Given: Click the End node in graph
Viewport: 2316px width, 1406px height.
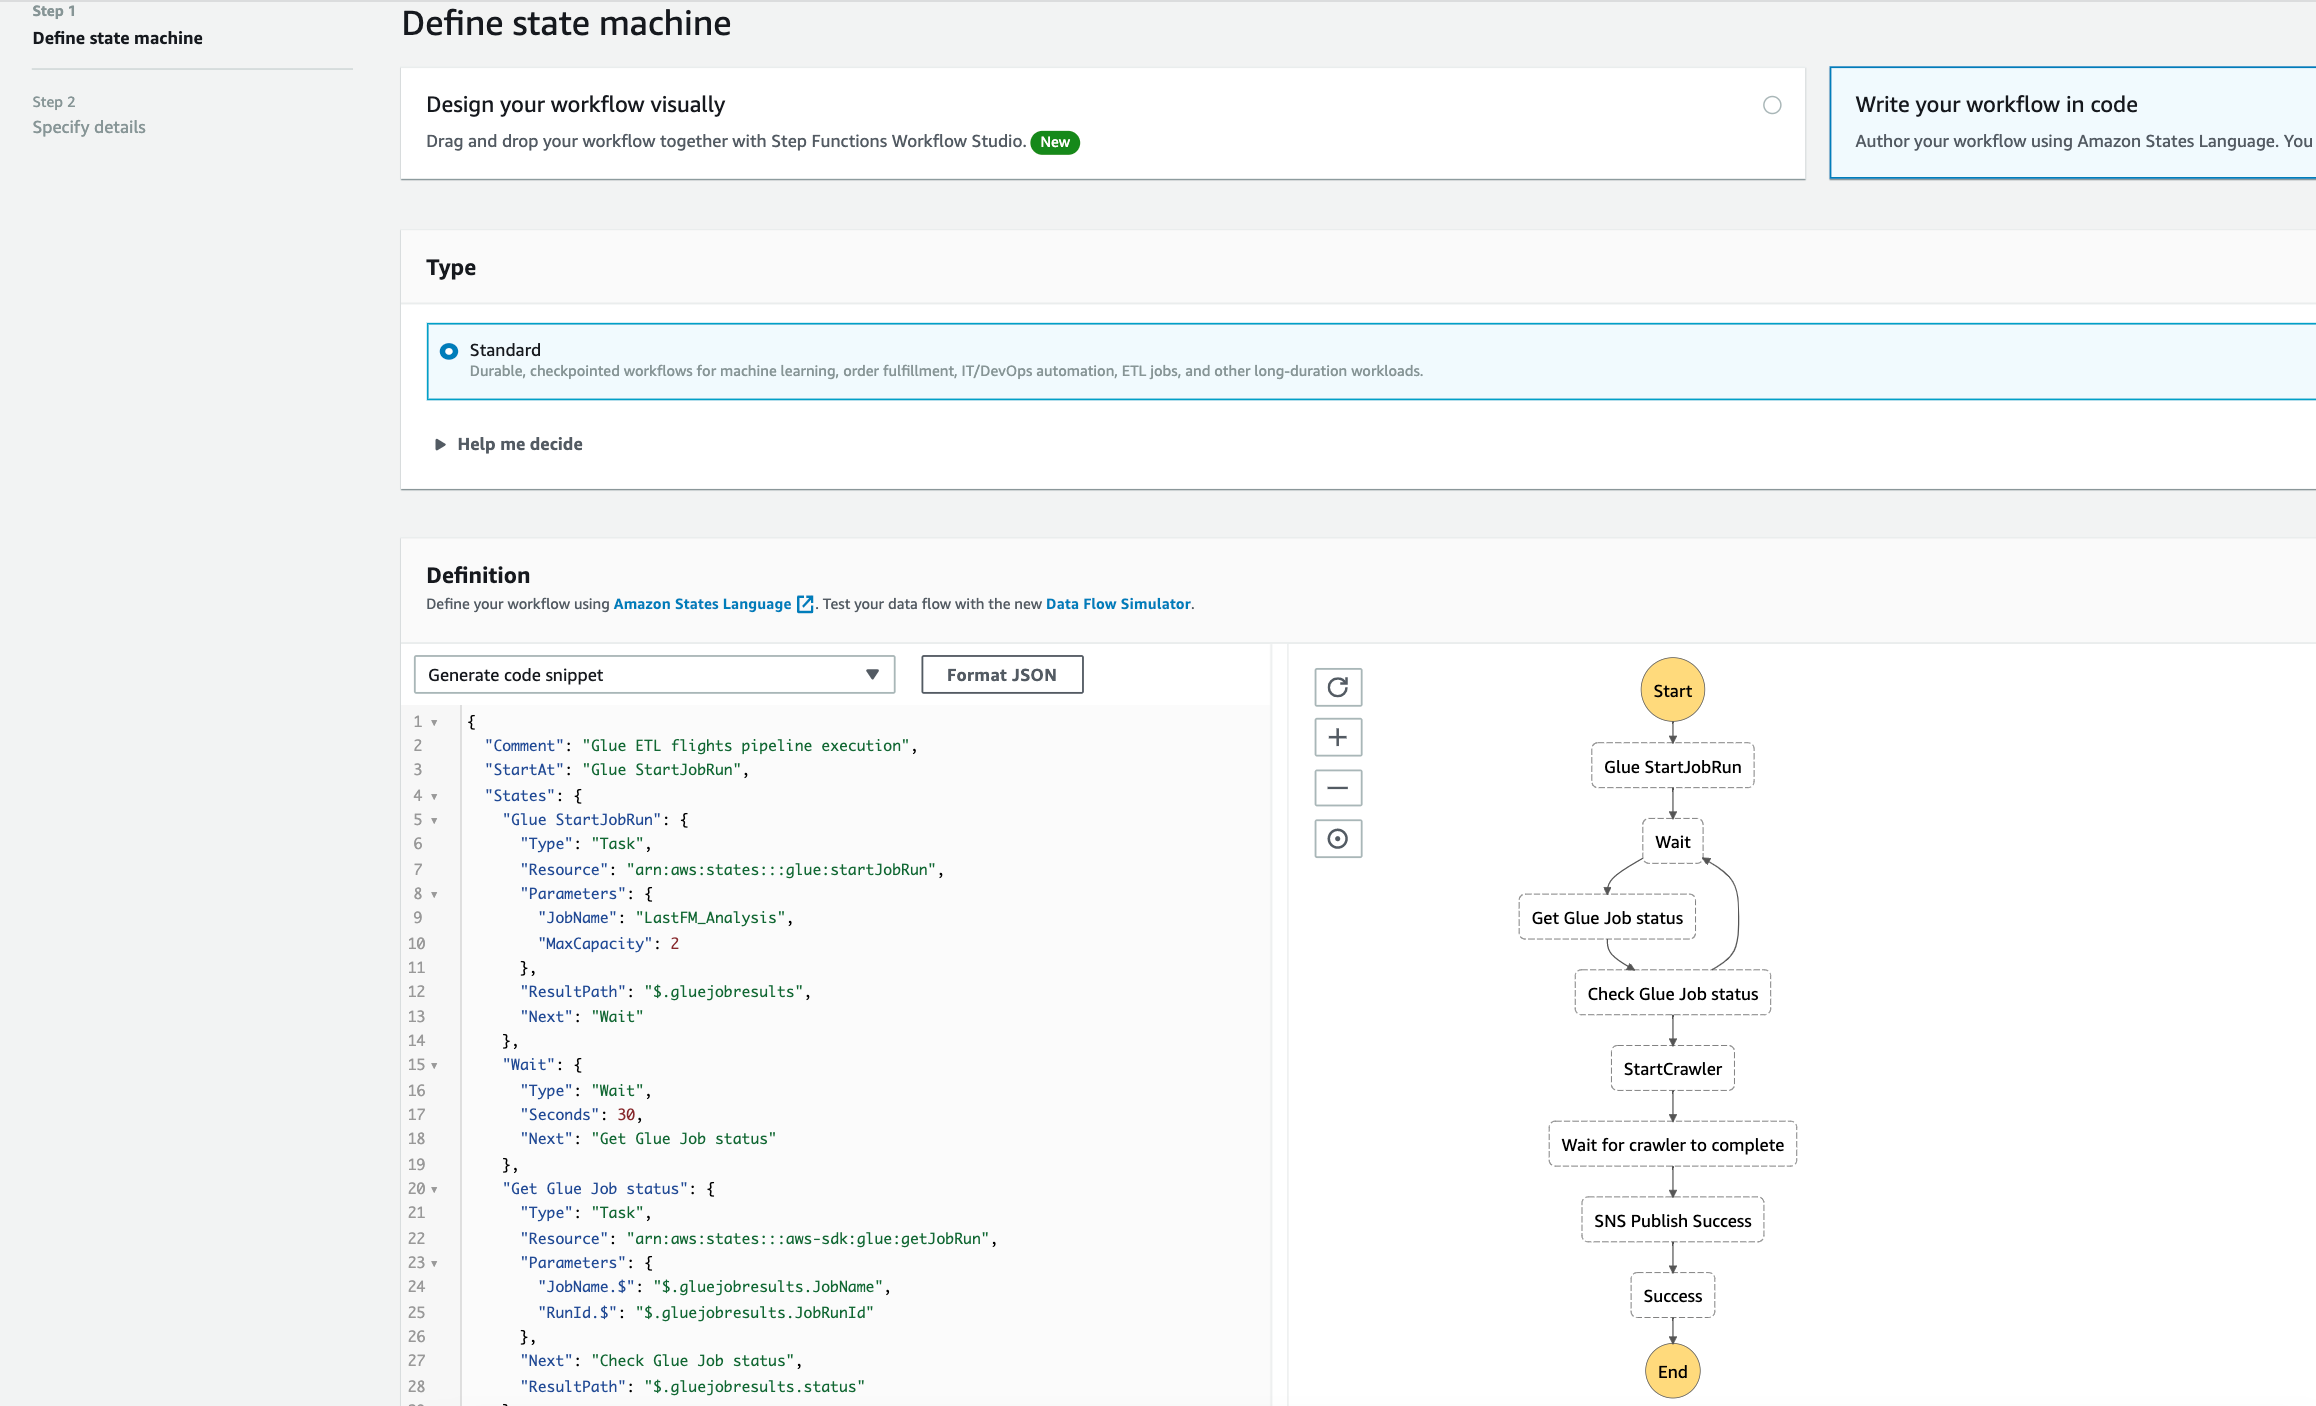Looking at the screenshot, I should 1672,1371.
